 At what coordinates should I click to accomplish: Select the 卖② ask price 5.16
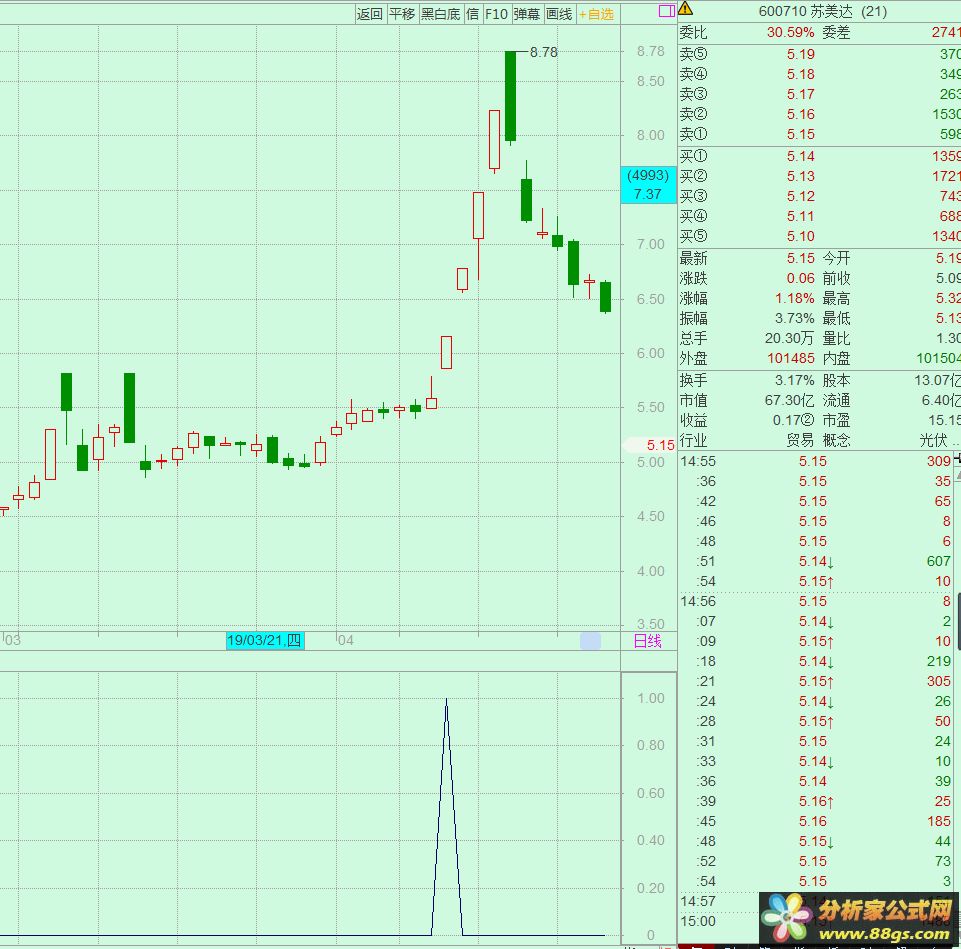point(800,114)
